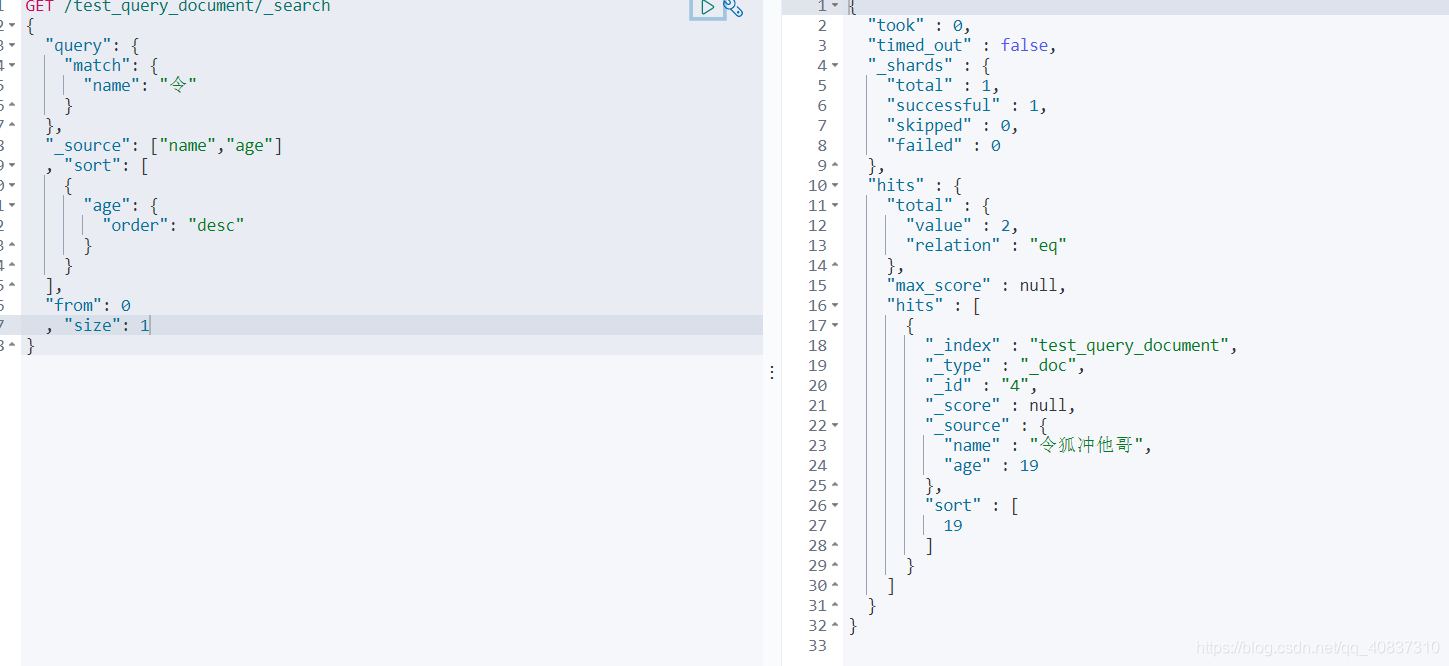Collapse the hit object arrow on response line 17

[x=835, y=326]
